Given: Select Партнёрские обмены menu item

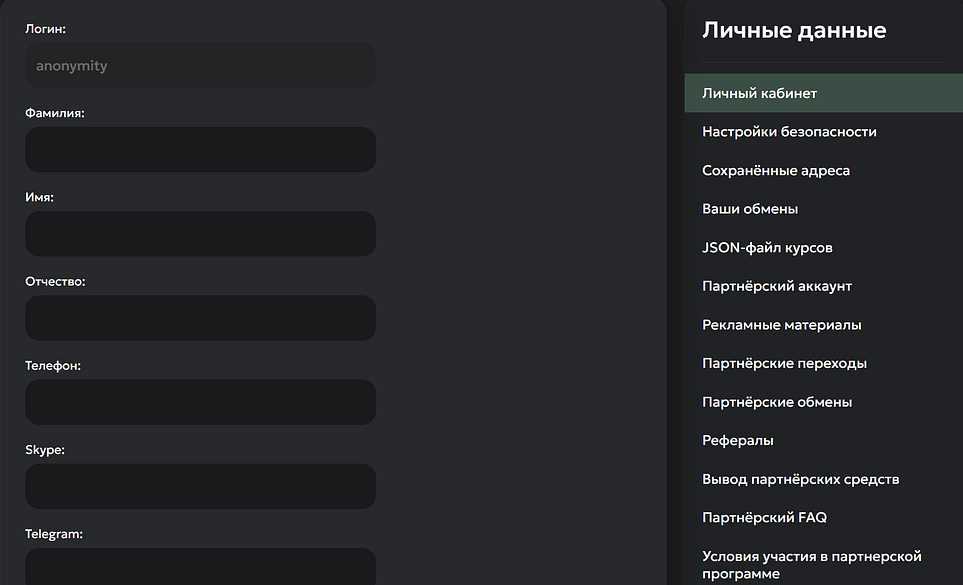Looking at the screenshot, I should 777,402.
